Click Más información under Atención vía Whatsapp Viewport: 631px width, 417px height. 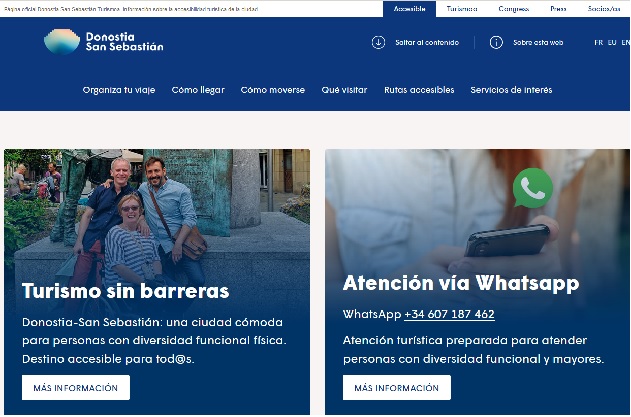click(396, 388)
